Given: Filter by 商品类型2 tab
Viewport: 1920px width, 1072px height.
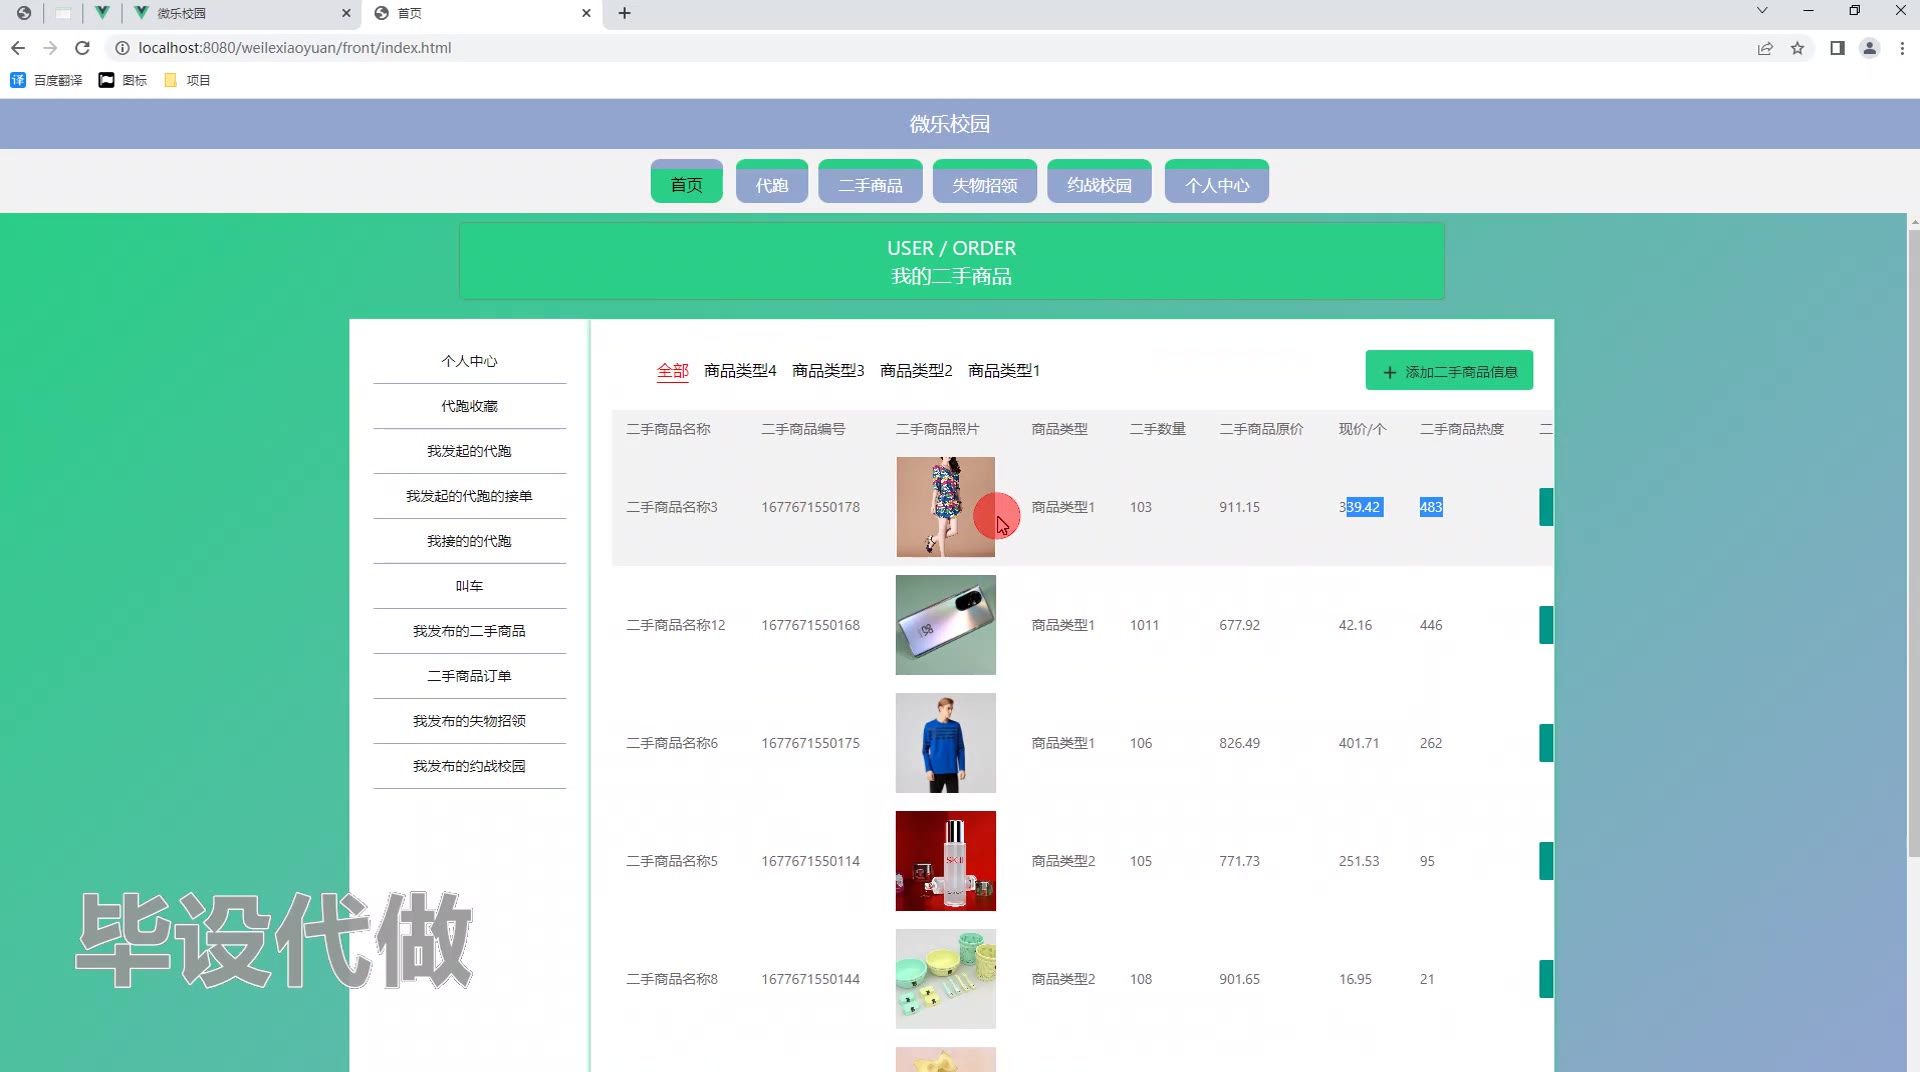Looking at the screenshot, I should coord(916,371).
